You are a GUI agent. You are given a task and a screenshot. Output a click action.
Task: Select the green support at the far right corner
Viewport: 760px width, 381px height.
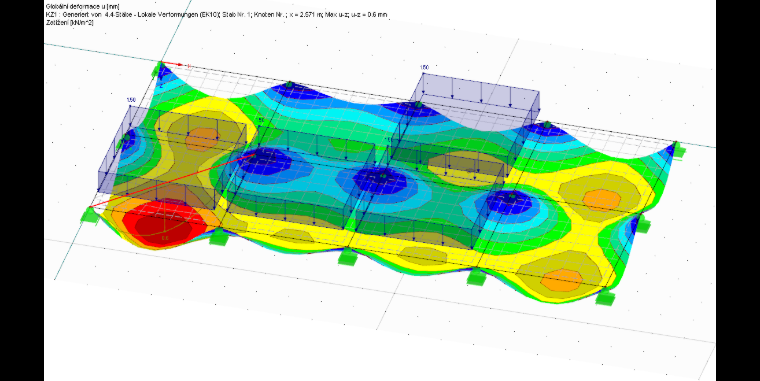coord(678,152)
